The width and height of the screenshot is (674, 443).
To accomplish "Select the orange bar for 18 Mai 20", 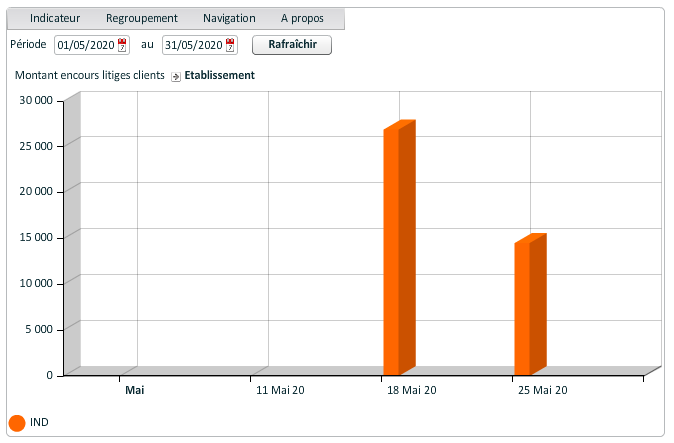I will [x=399, y=247].
